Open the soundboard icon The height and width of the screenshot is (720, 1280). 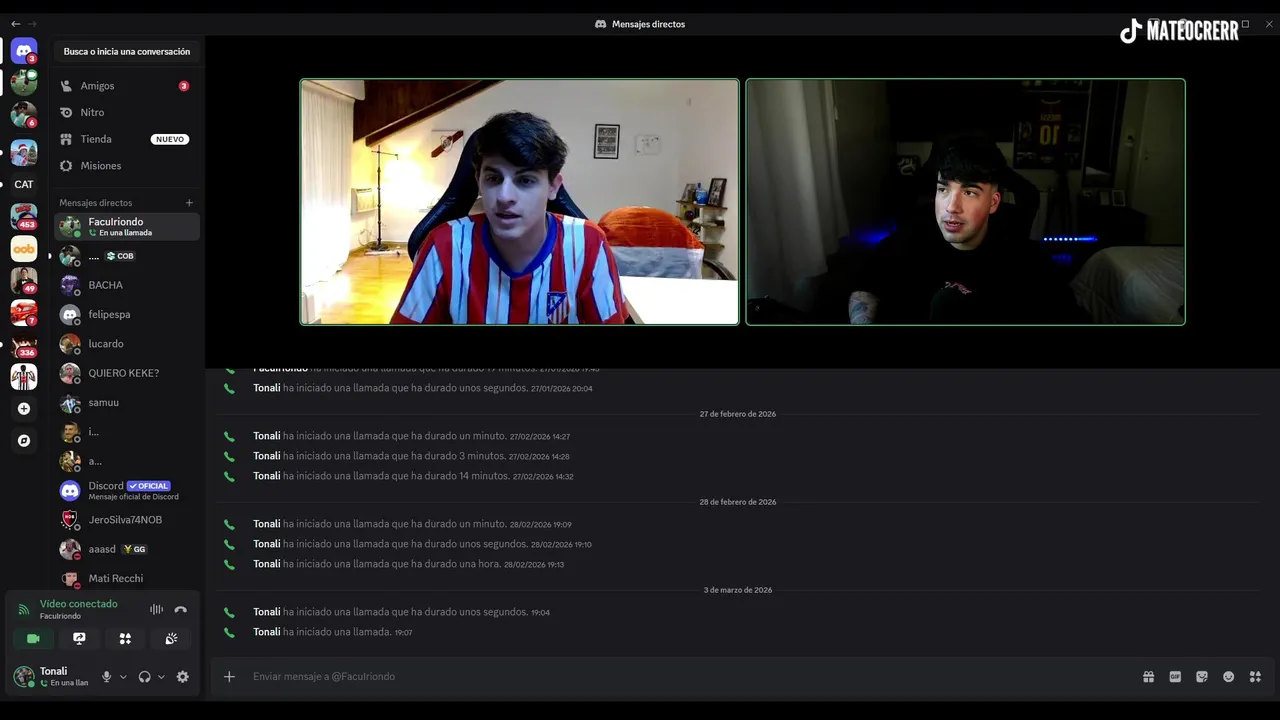click(x=171, y=638)
